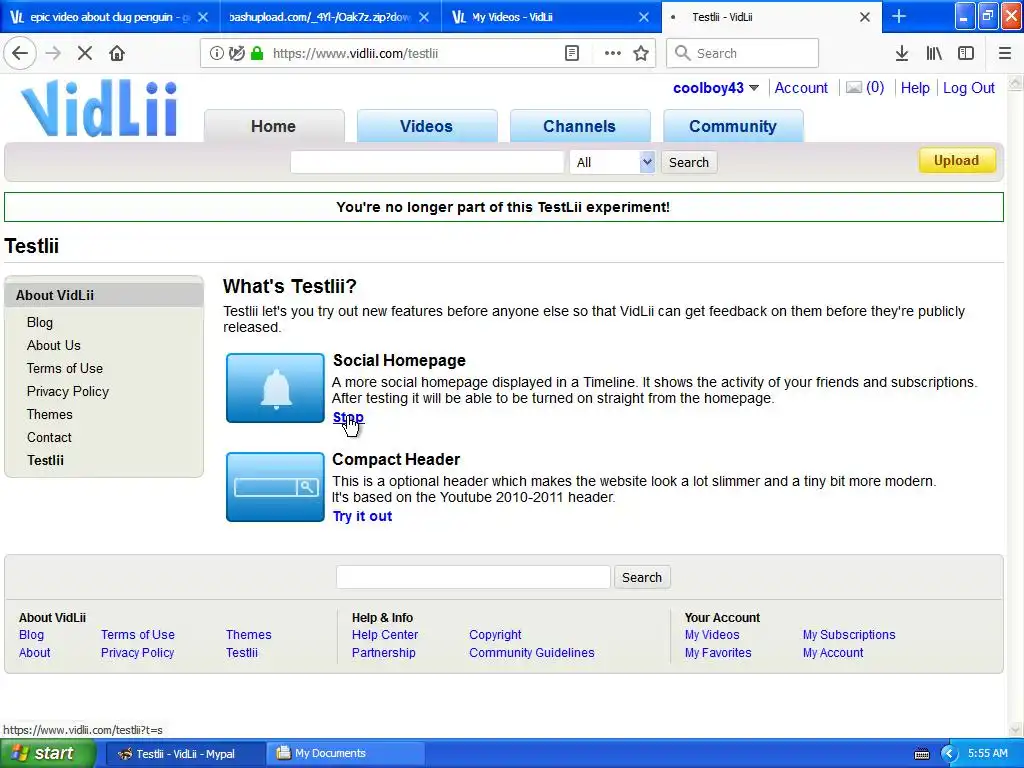Click the top Search button

tap(689, 162)
